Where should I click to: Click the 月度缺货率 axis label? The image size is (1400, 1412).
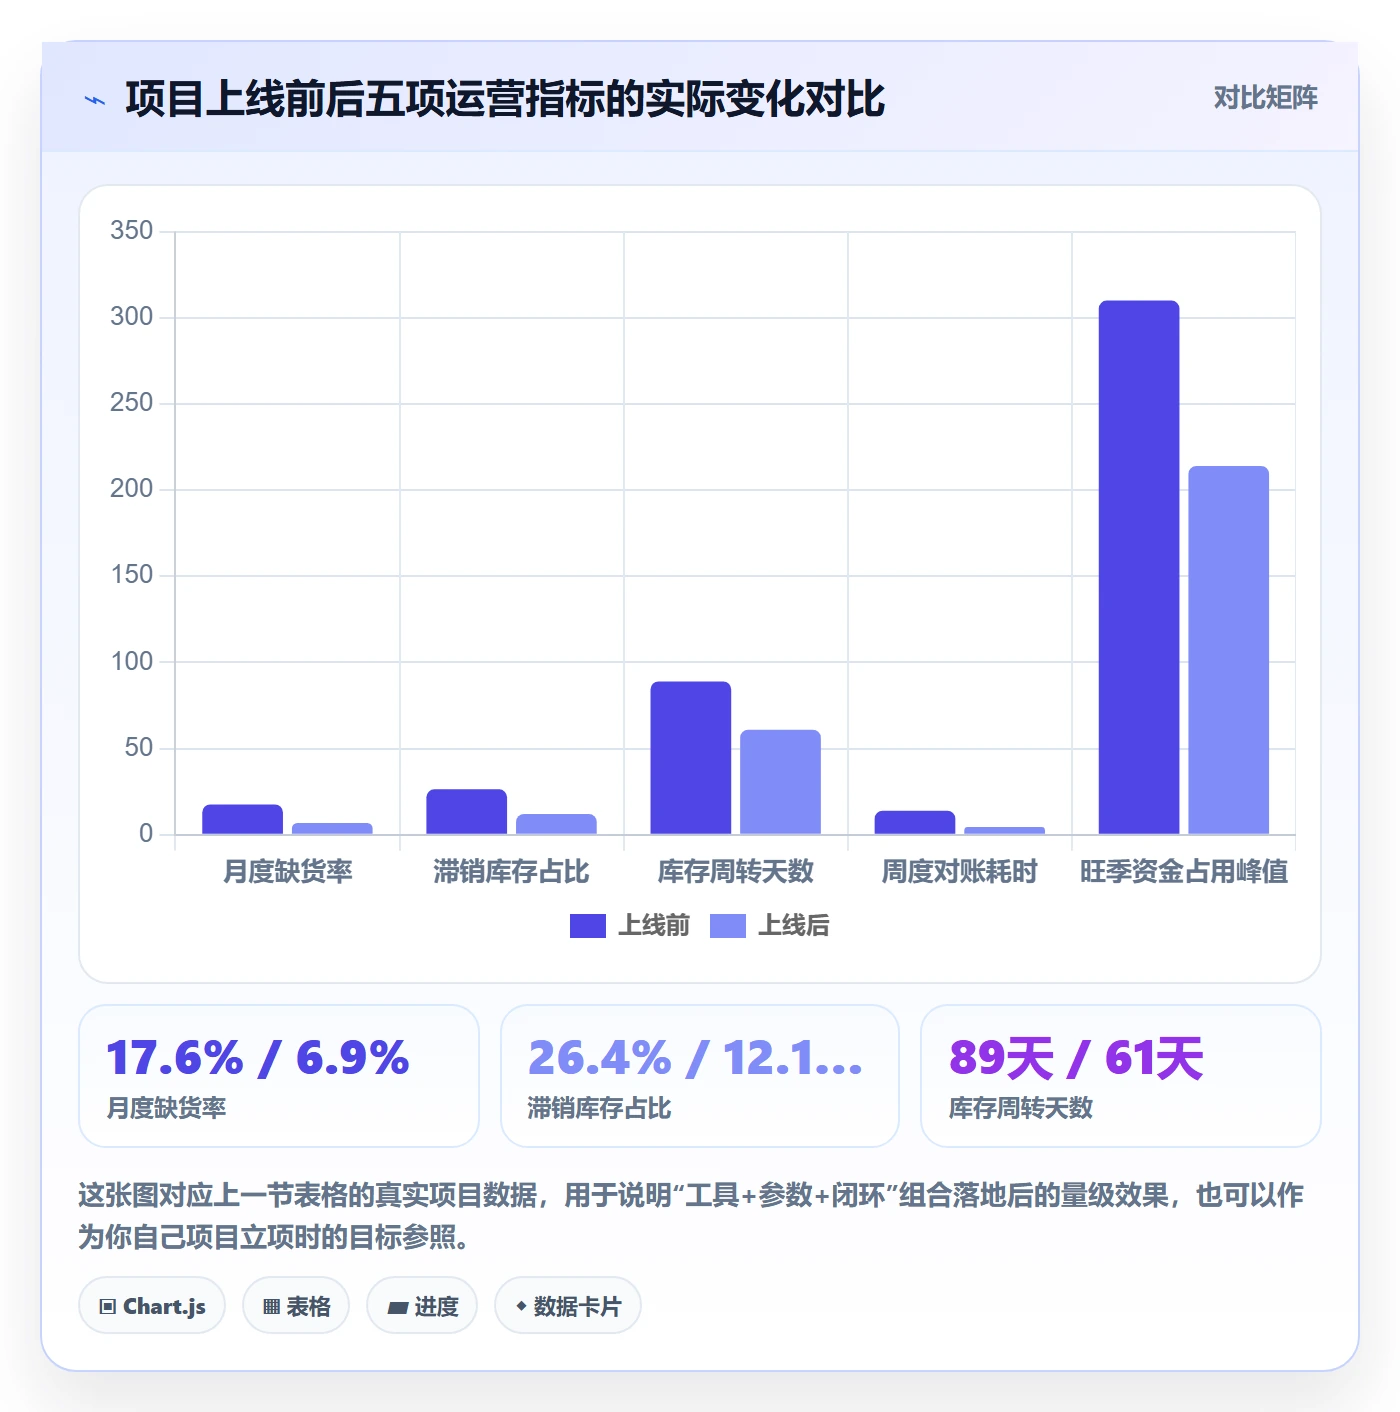pos(288,872)
